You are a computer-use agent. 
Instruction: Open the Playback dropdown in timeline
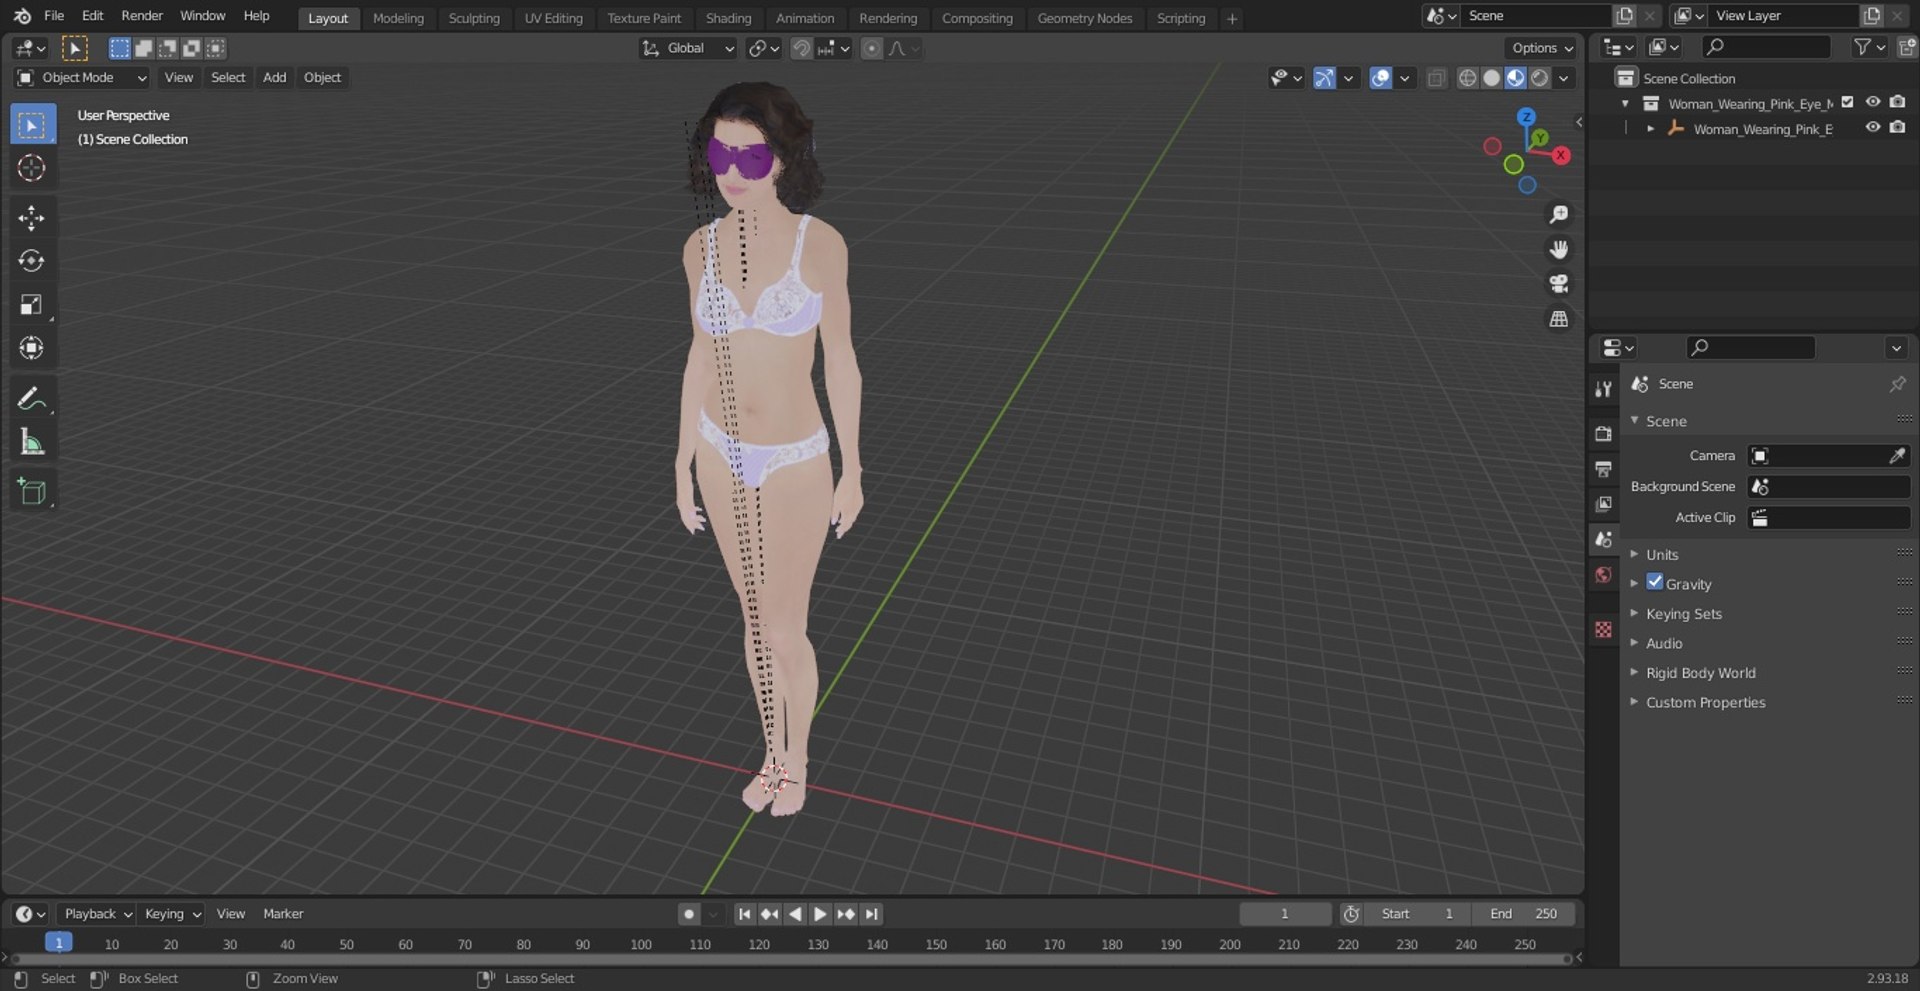click(x=97, y=914)
